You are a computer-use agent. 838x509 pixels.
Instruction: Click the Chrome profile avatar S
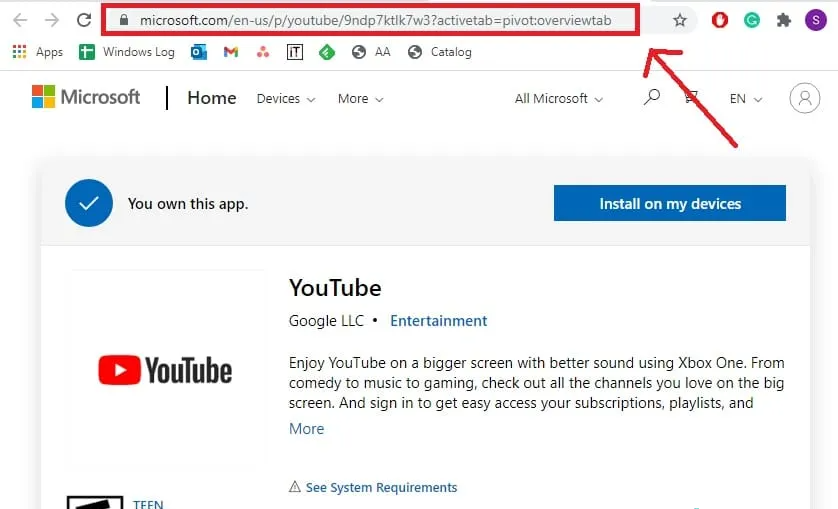pos(816,20)
